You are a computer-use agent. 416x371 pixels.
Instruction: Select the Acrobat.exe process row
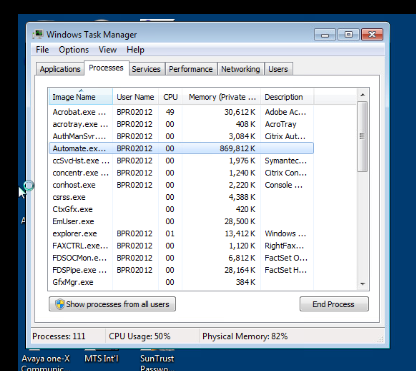[x=181, y=112]
